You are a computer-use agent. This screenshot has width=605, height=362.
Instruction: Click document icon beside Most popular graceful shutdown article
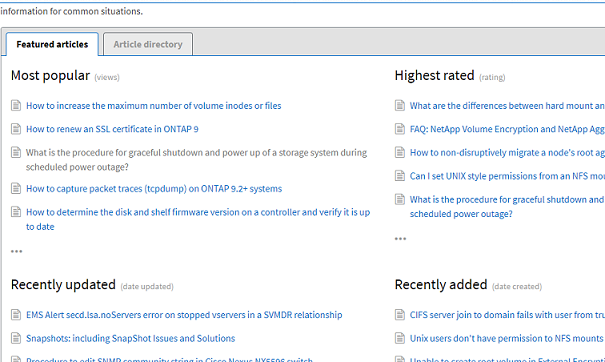pyautogui.click(x=16, y=152)
